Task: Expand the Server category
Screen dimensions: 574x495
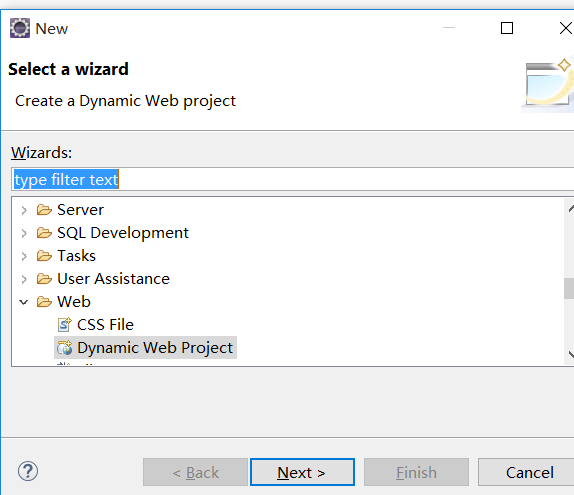Action: (24, 210)
